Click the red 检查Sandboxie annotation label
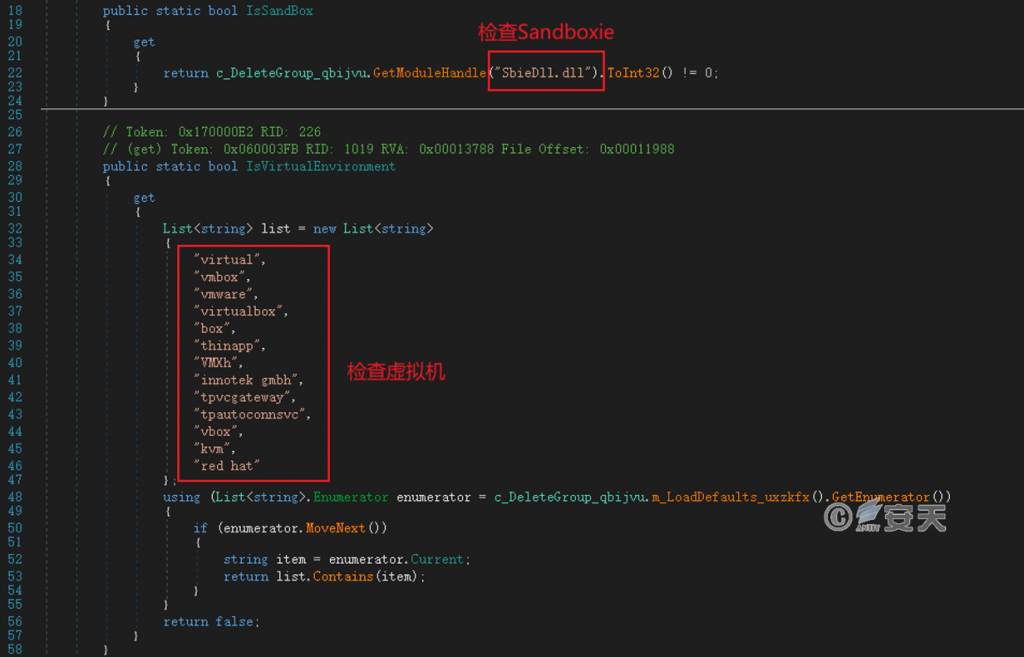This screenshot has height=657, width=1024. click(546, 32)
